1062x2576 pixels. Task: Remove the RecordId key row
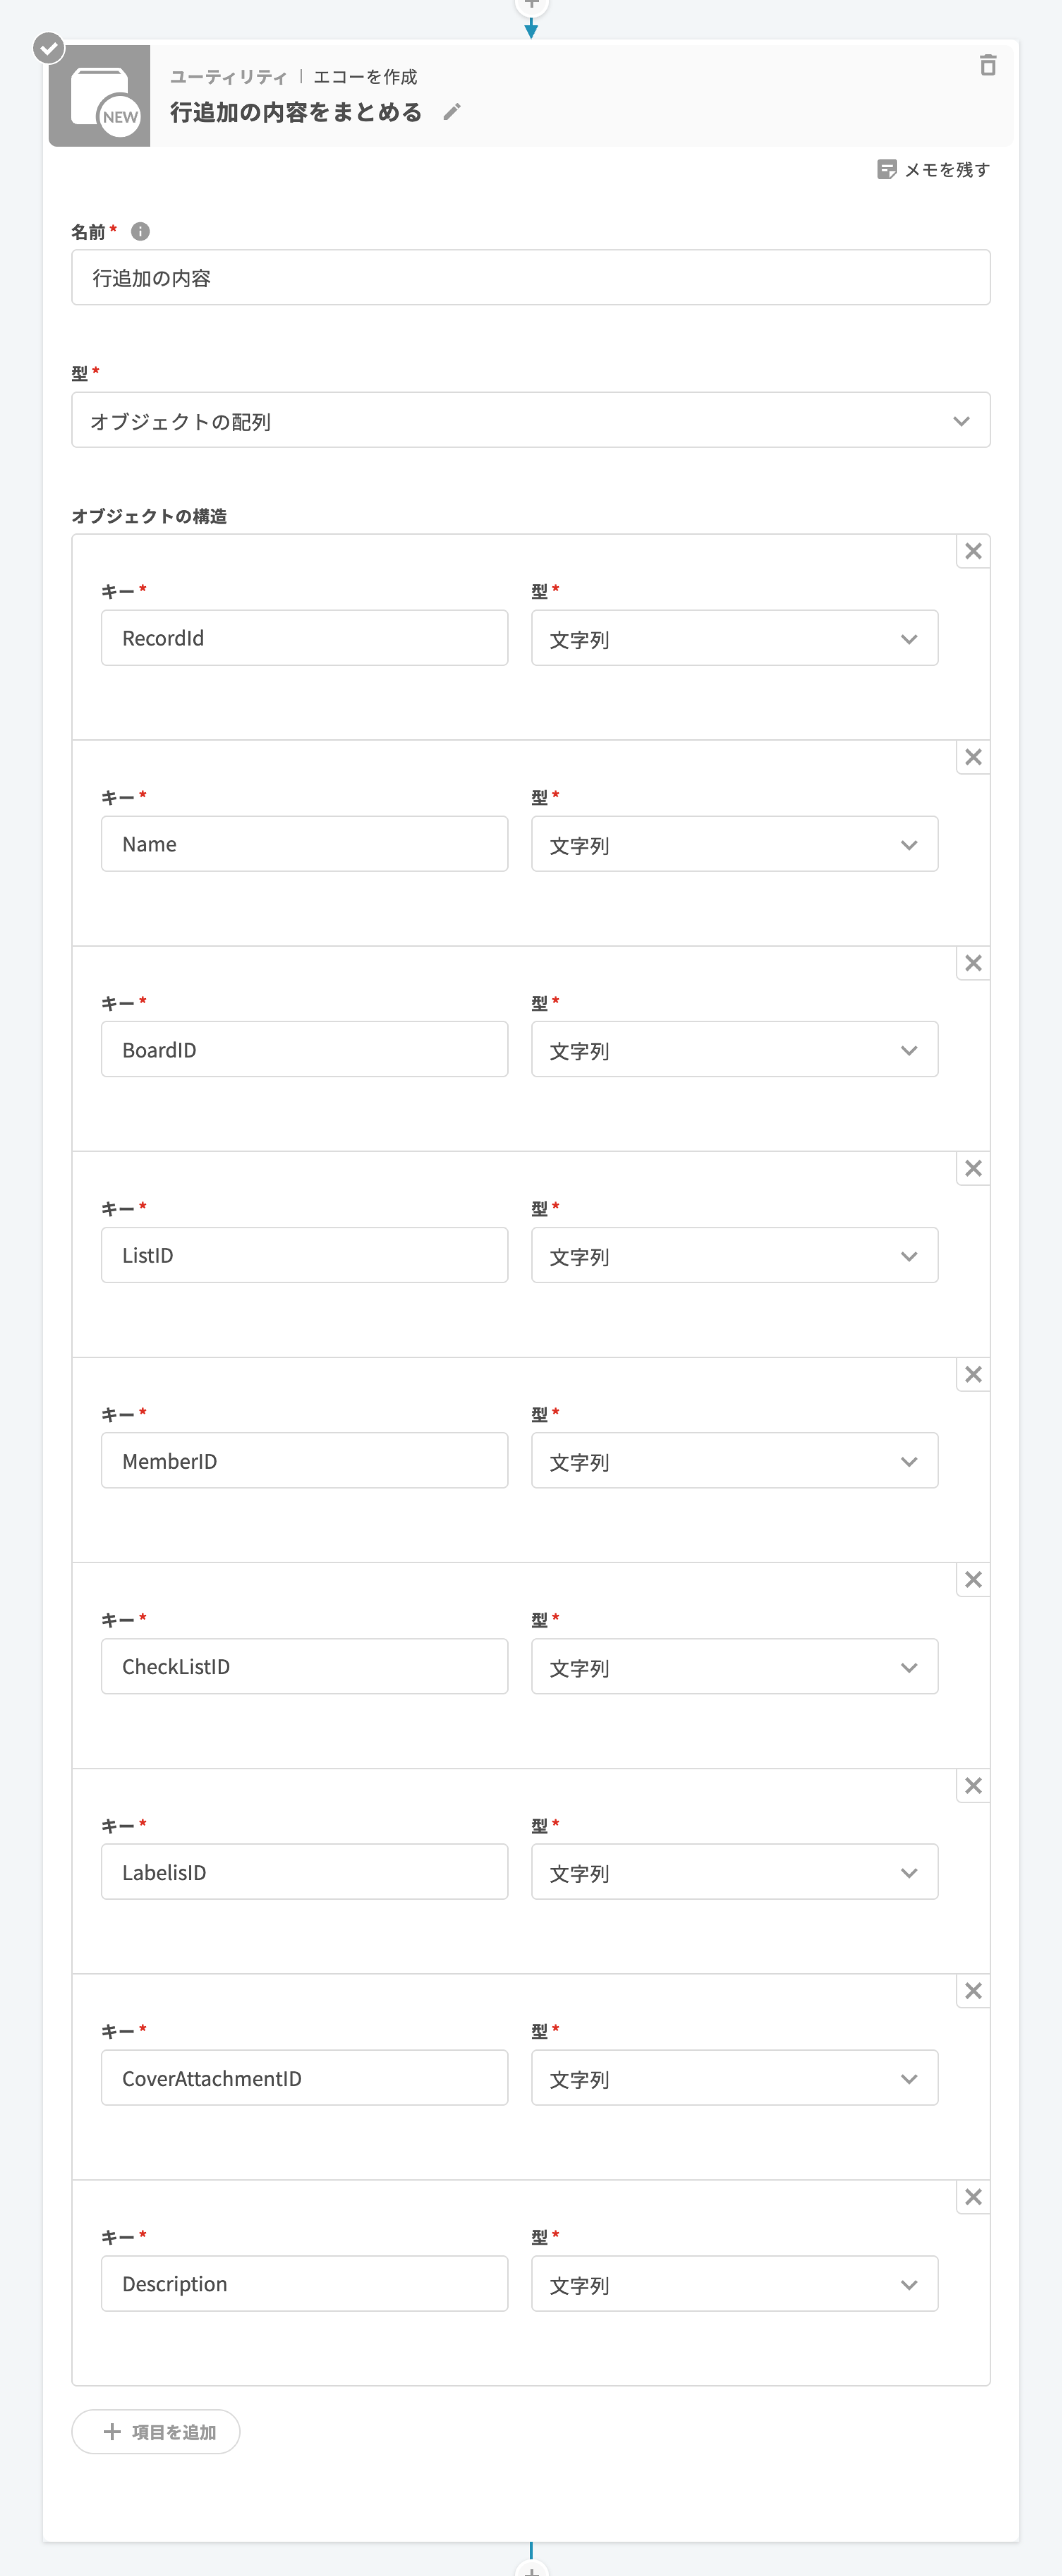973,551
